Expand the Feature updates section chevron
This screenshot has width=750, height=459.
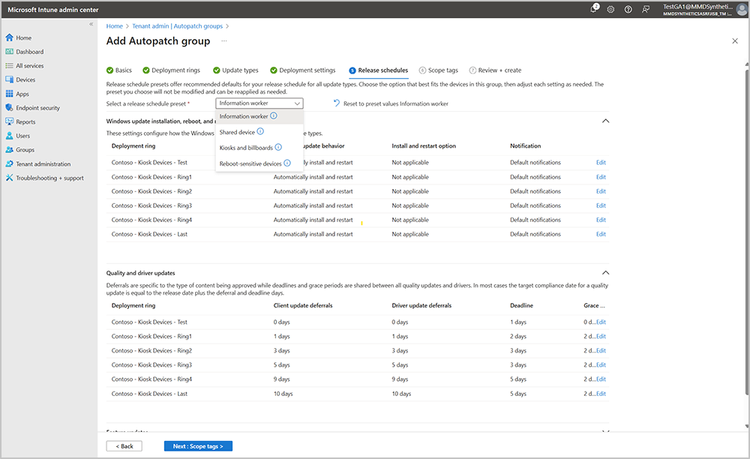click(606, 431)
